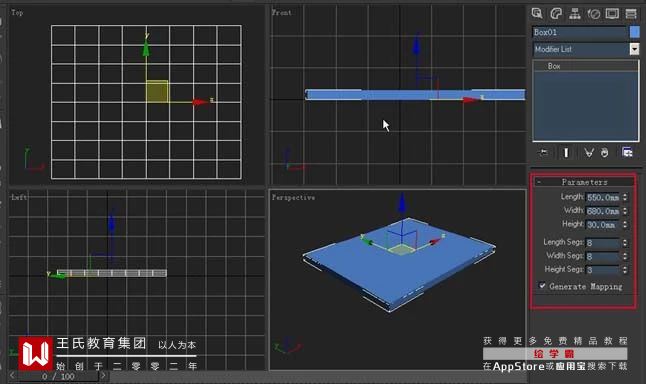Click the Height spinner arrows
The height and width of the screenshot is (384, 646).
pyautogui.click(x=625, y=225)
